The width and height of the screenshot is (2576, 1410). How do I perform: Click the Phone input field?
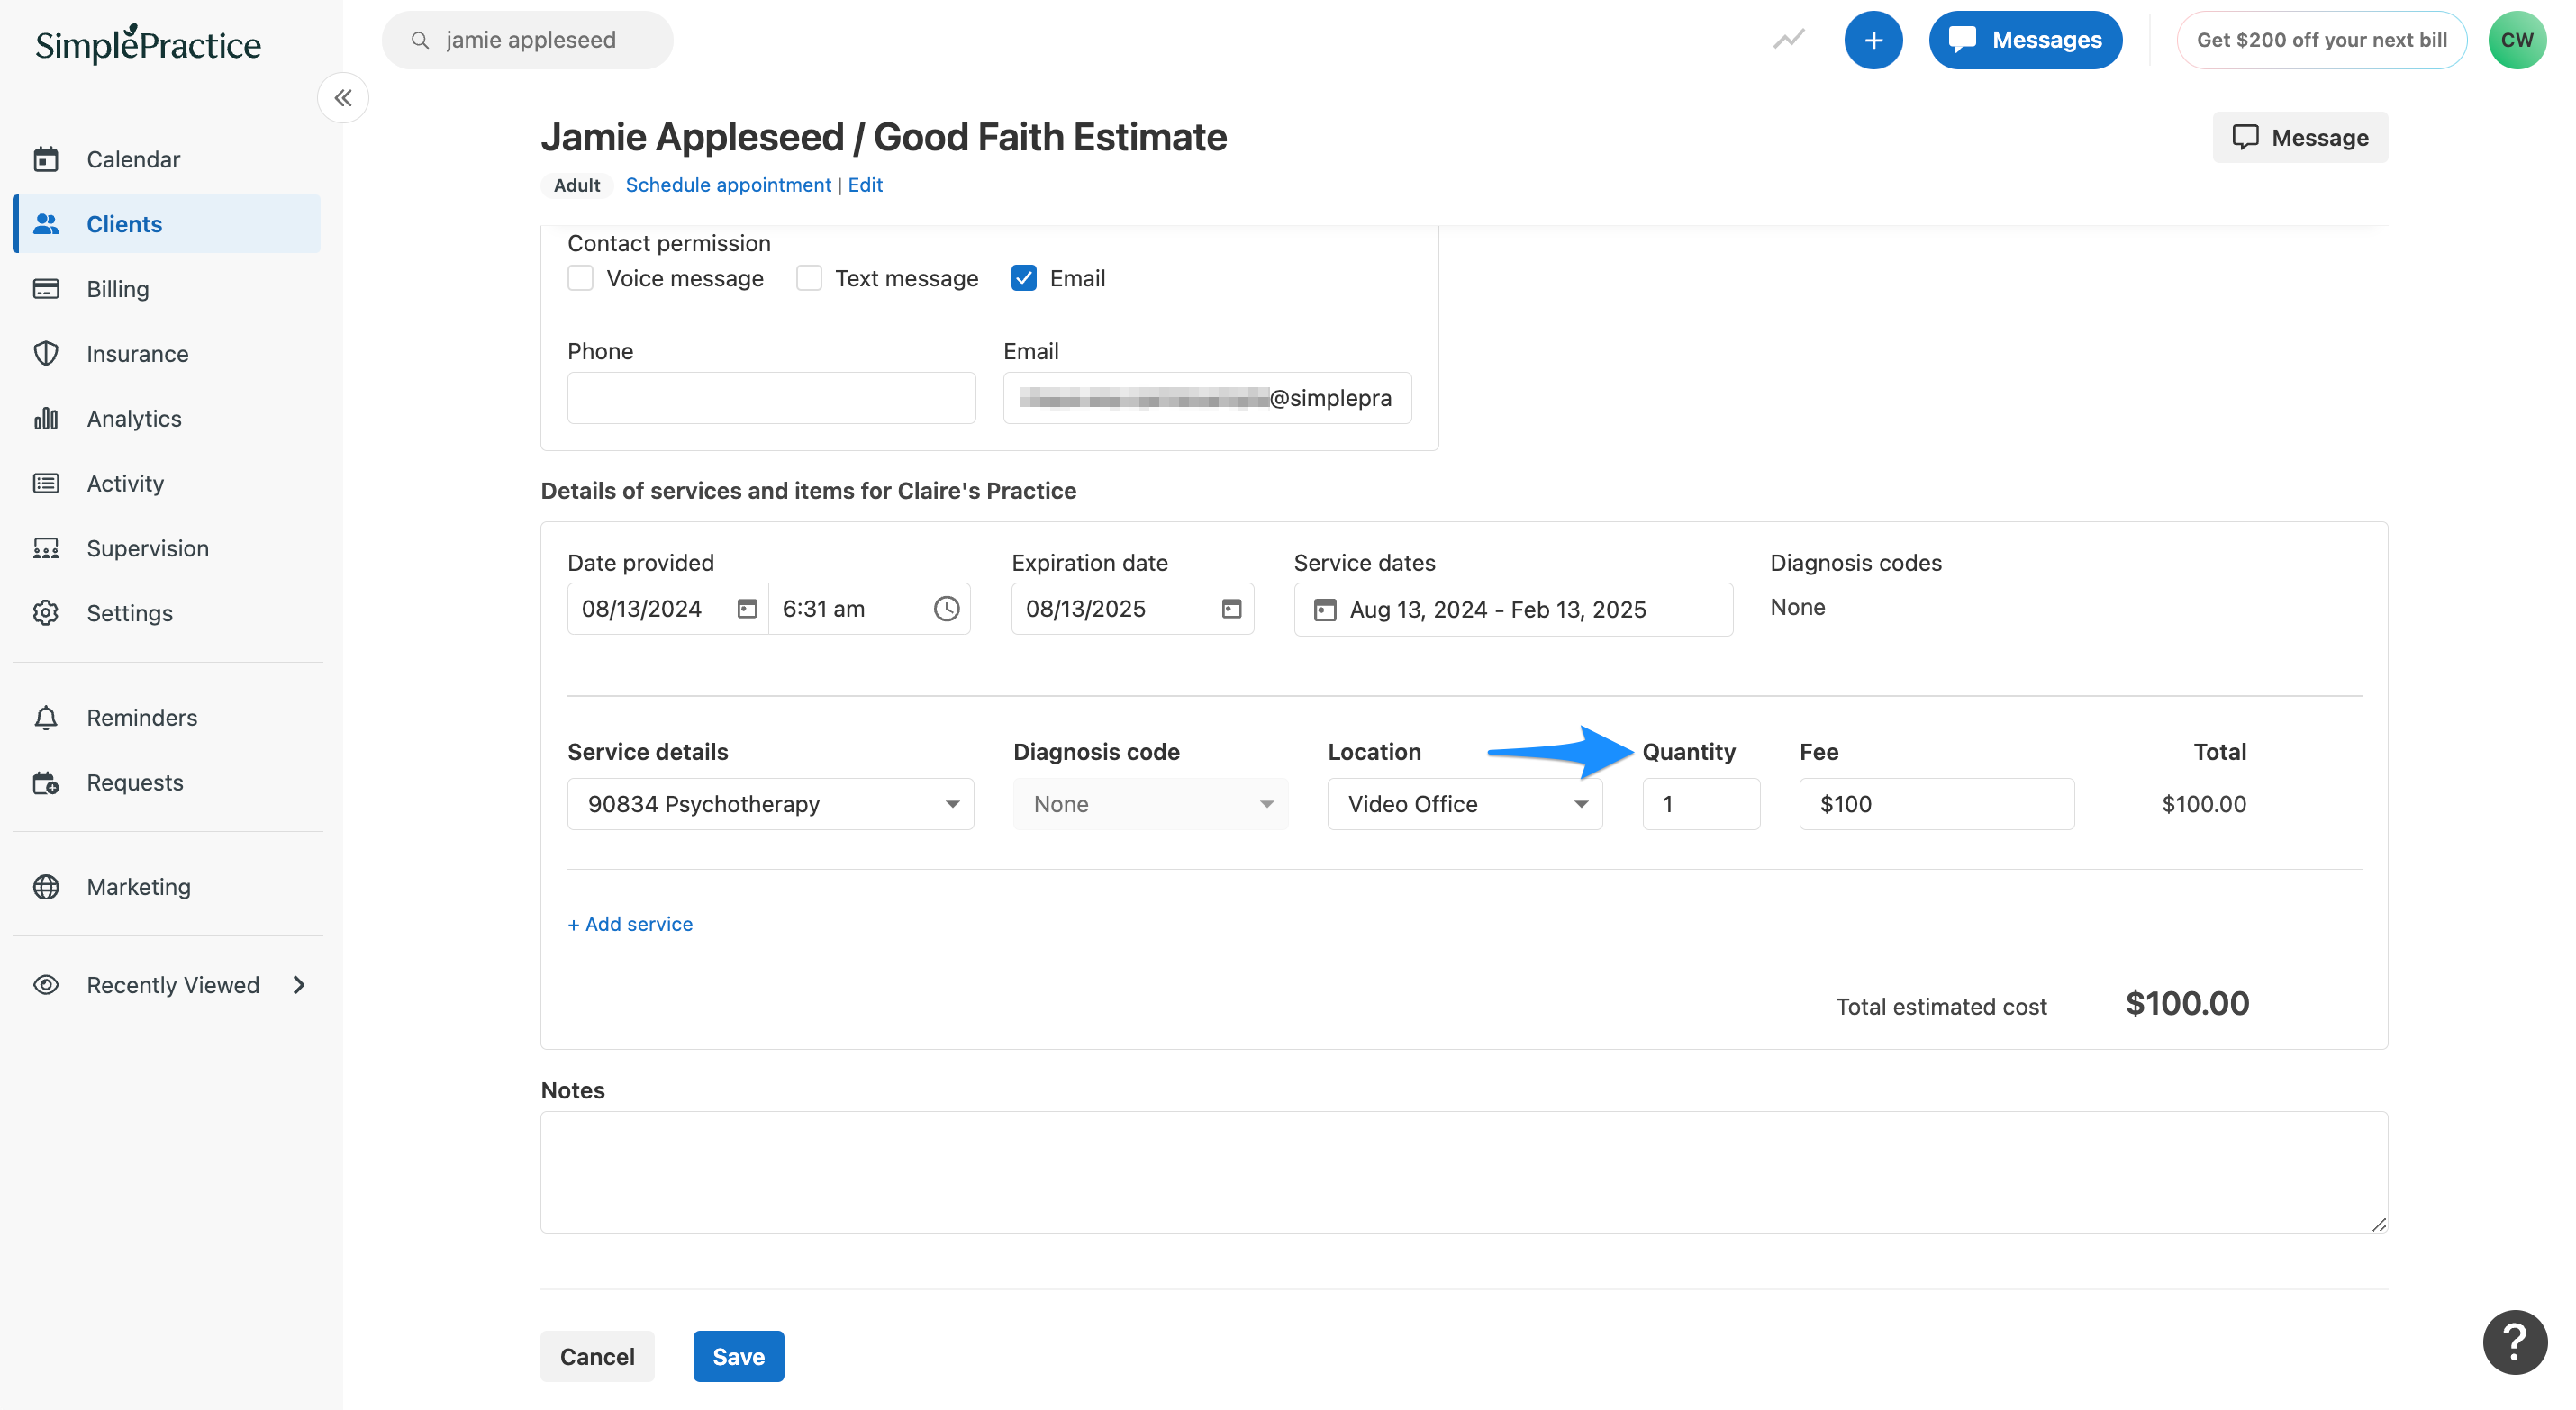click(x=771, y=398)
